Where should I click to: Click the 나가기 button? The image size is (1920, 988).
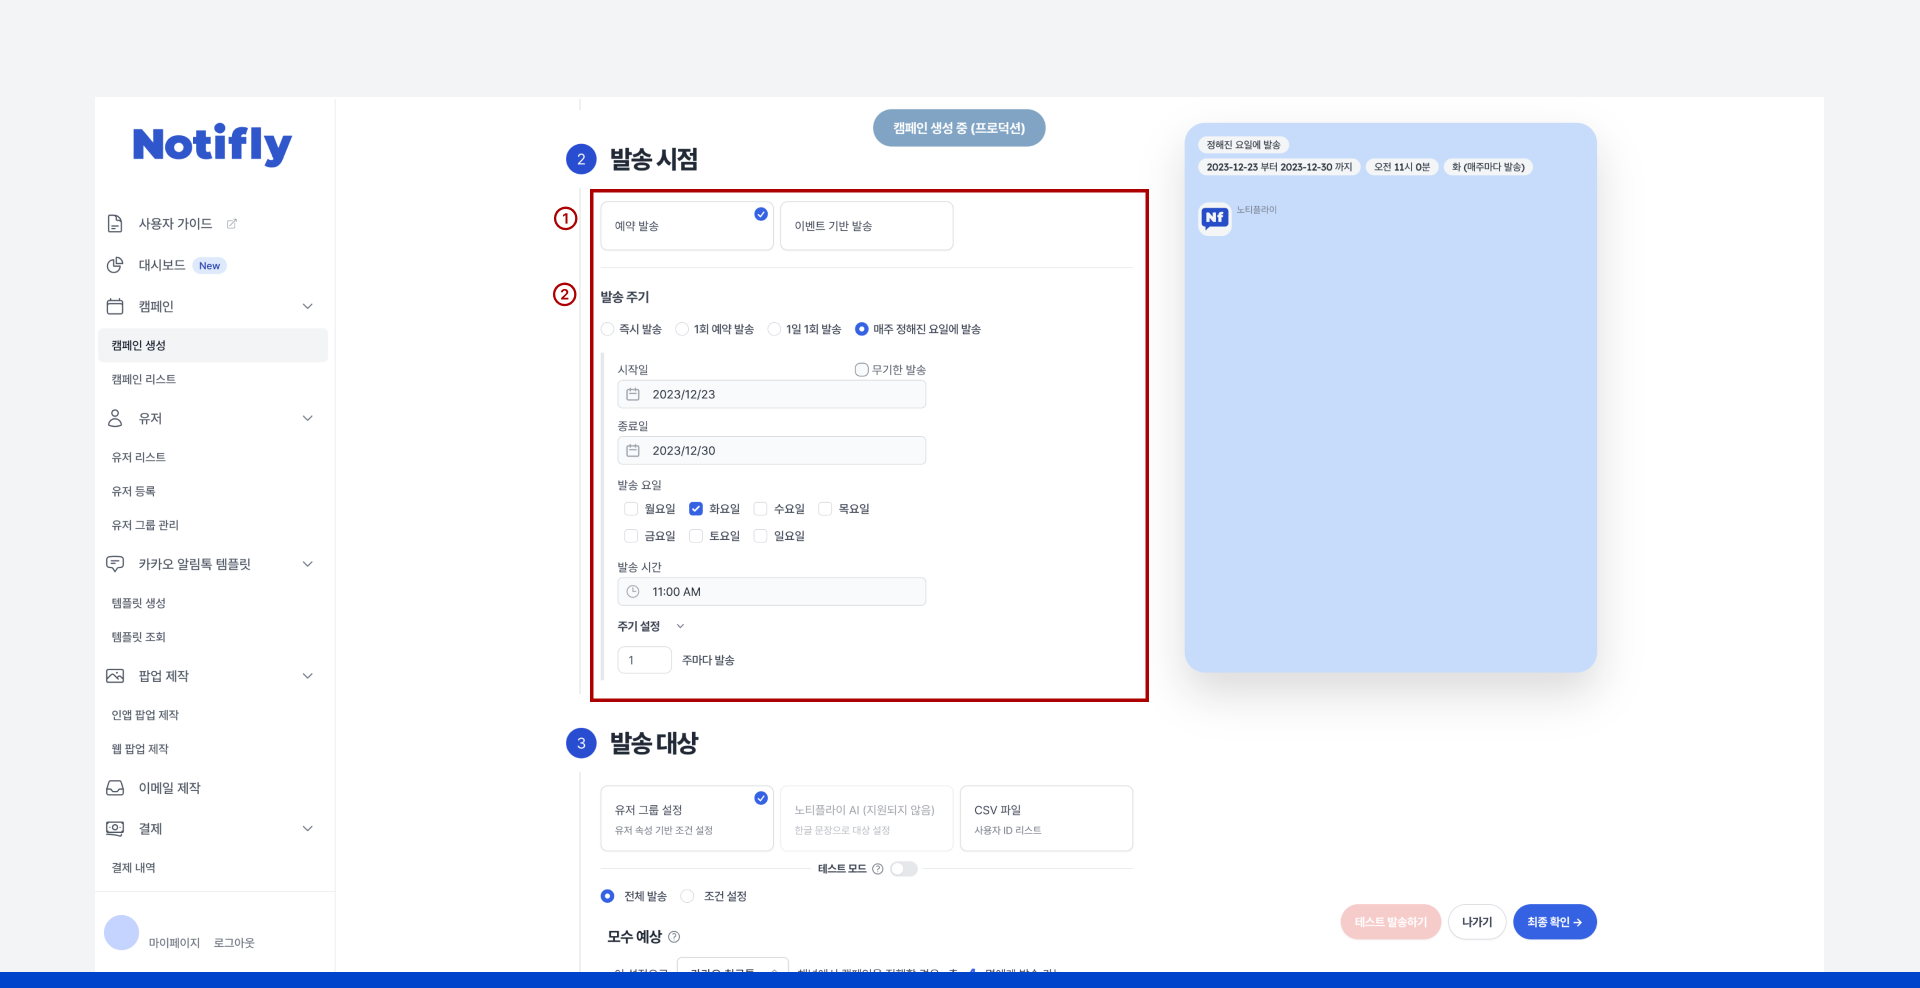(1477, 921)
